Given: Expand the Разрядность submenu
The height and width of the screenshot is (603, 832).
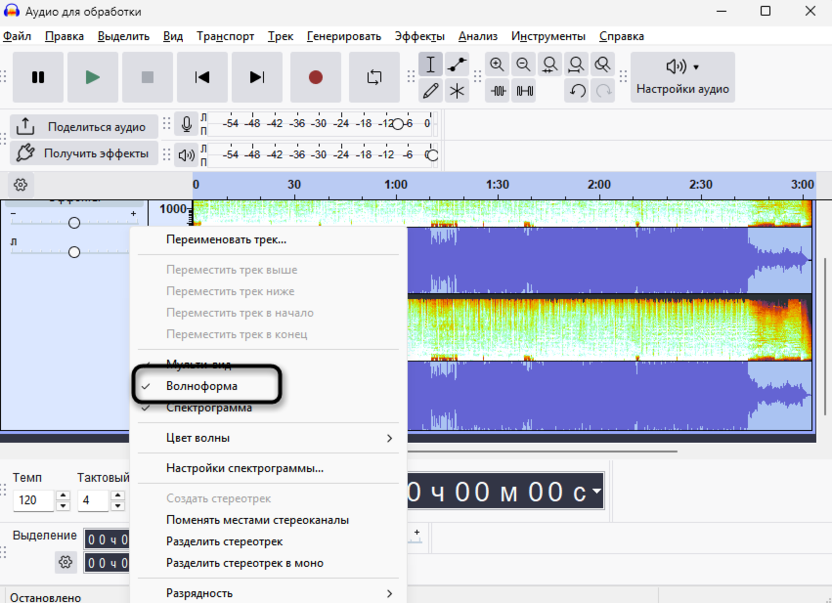Looking at the screenshot, I should tap(200, 592).
